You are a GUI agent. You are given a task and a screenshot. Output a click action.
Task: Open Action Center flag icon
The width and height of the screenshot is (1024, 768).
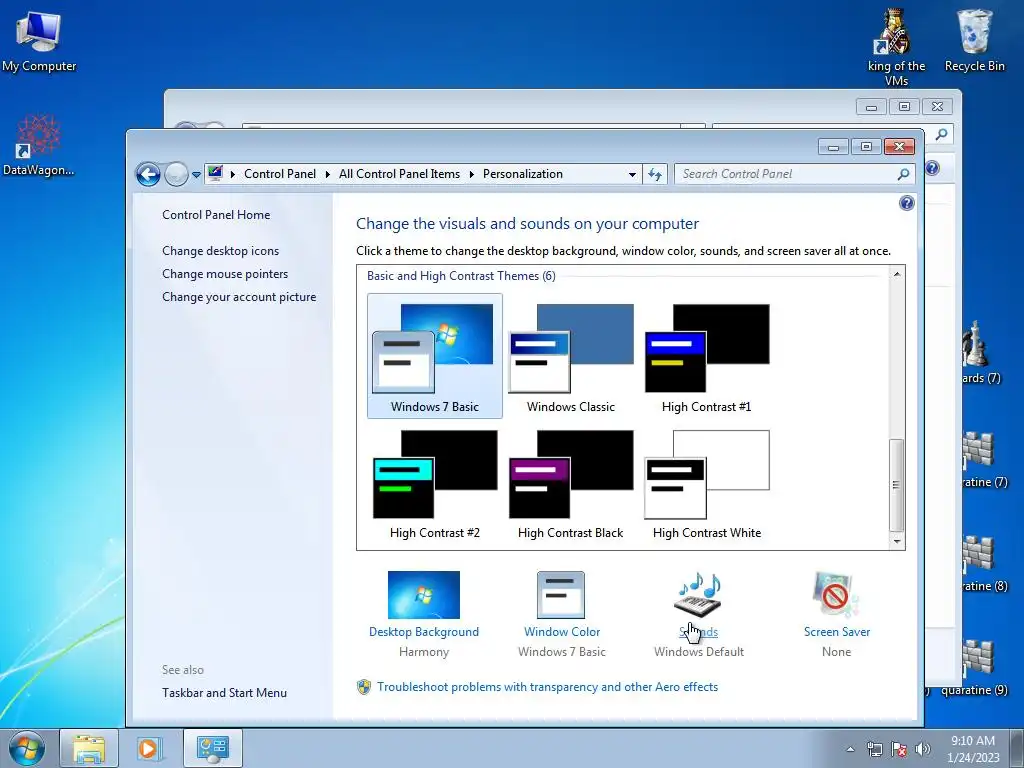click(x=899, y=749)
